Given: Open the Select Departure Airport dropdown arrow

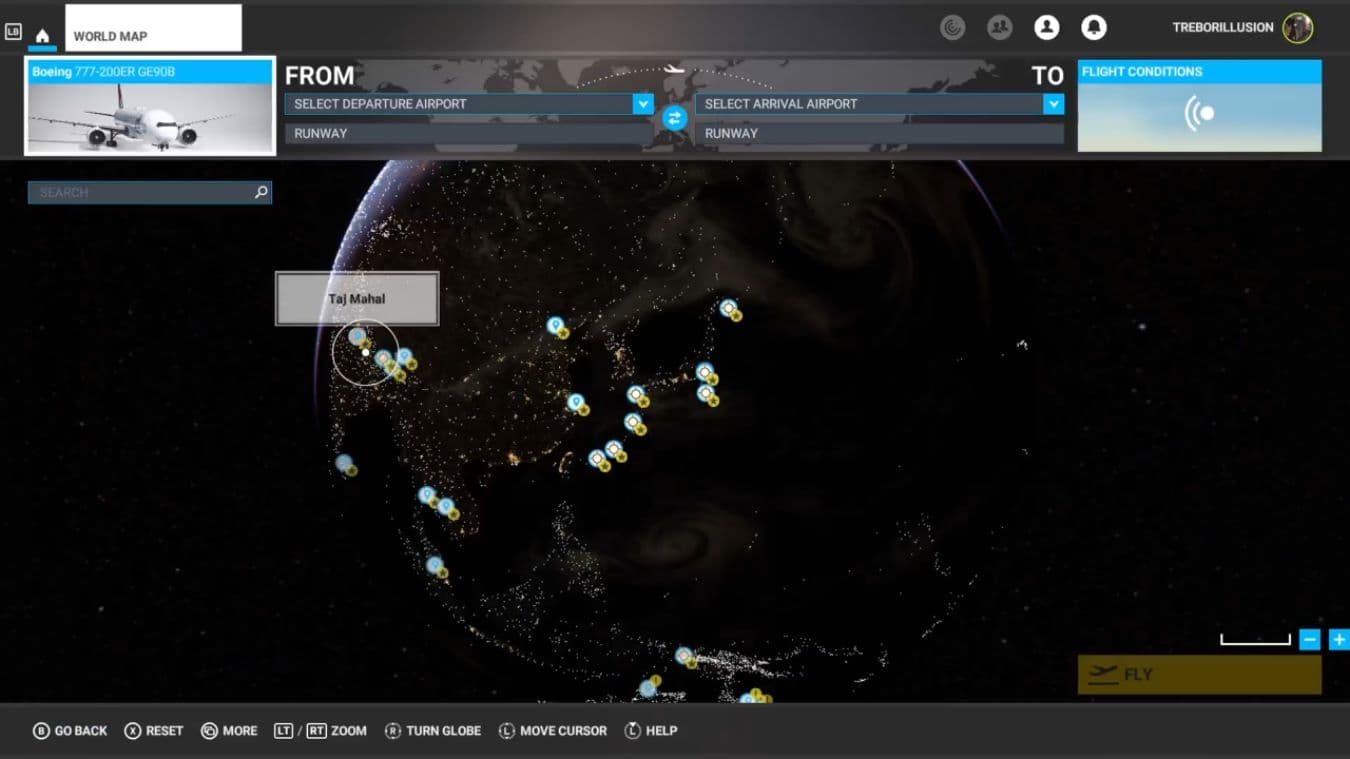Looking at the screenshot, I should (642, 104).
